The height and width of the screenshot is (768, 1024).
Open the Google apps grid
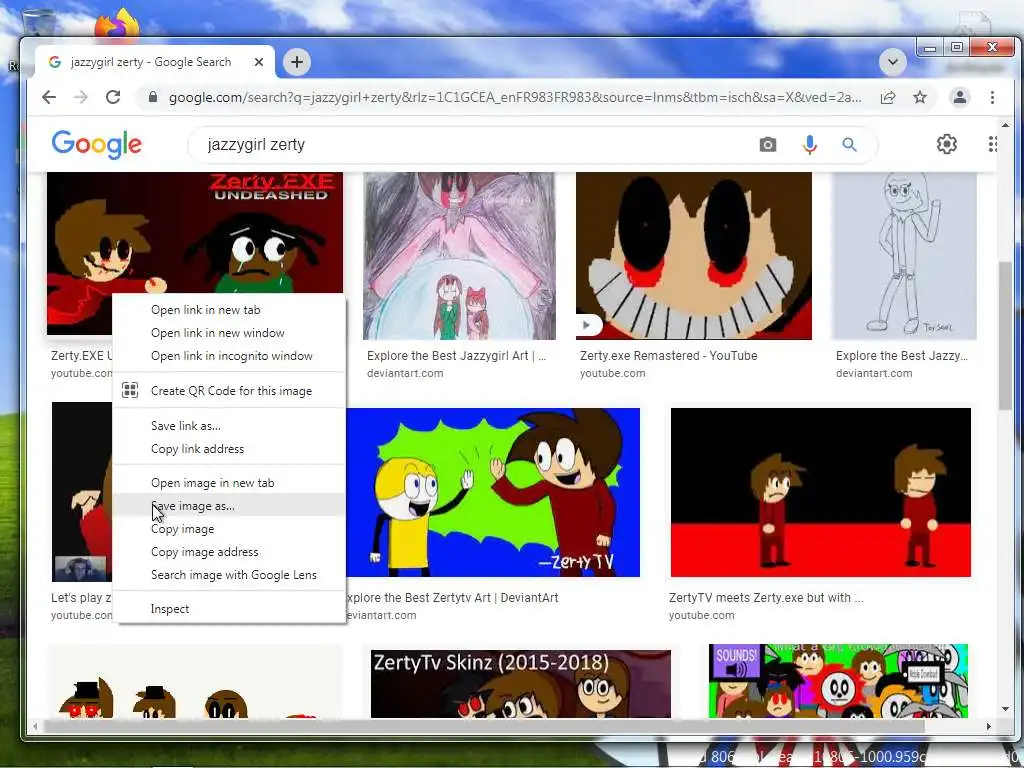click(992, 144)
